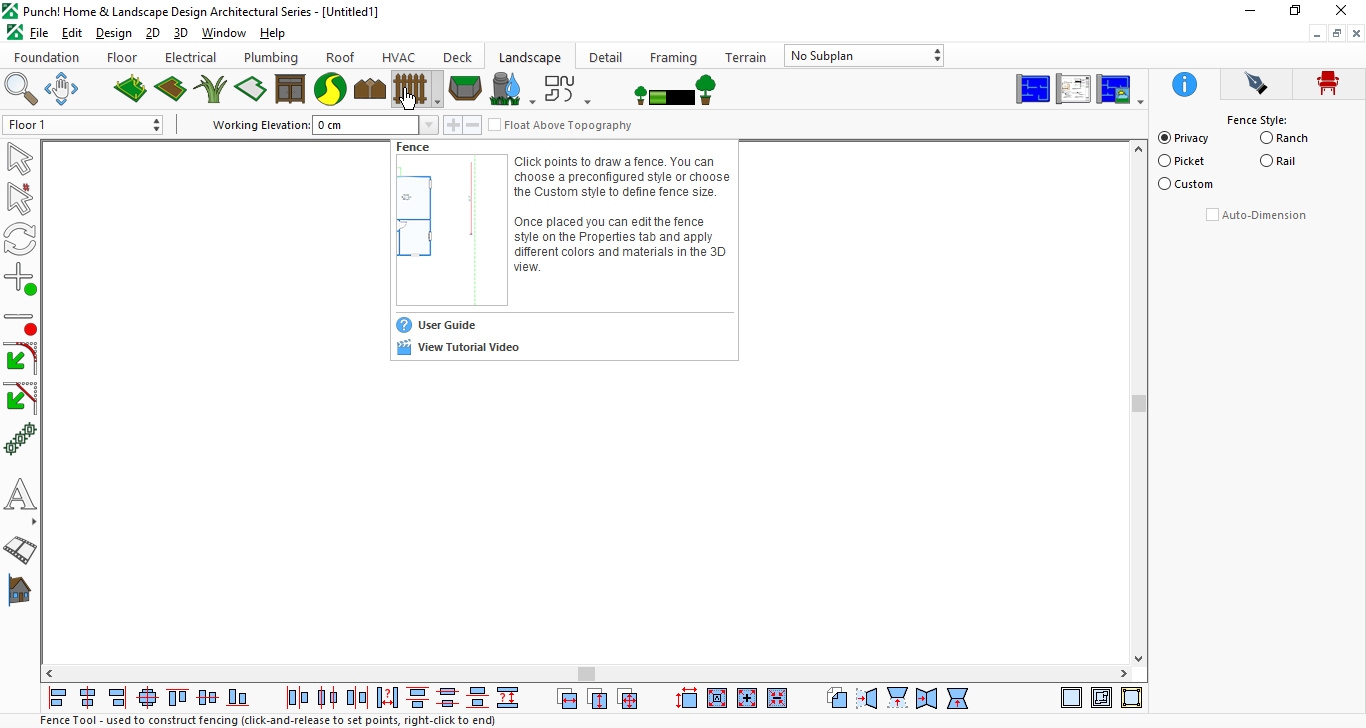1366x728 pixels.
Task: Select Ranch fence style
Action: 1284,138
